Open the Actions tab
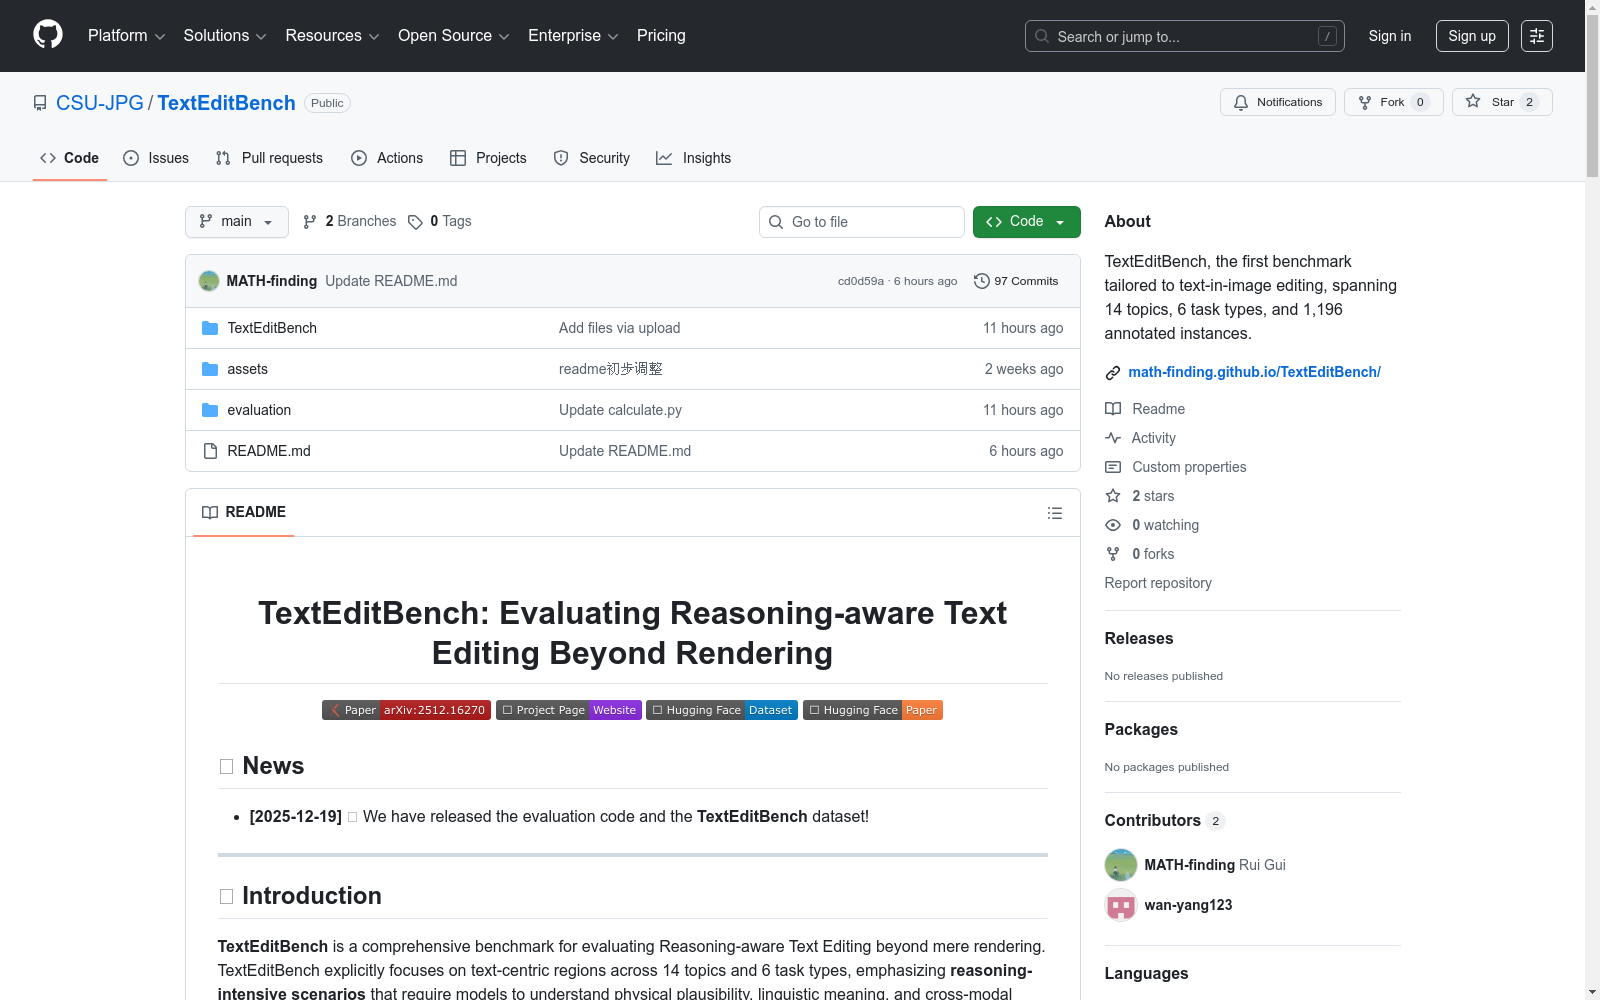 click(387, 158)
